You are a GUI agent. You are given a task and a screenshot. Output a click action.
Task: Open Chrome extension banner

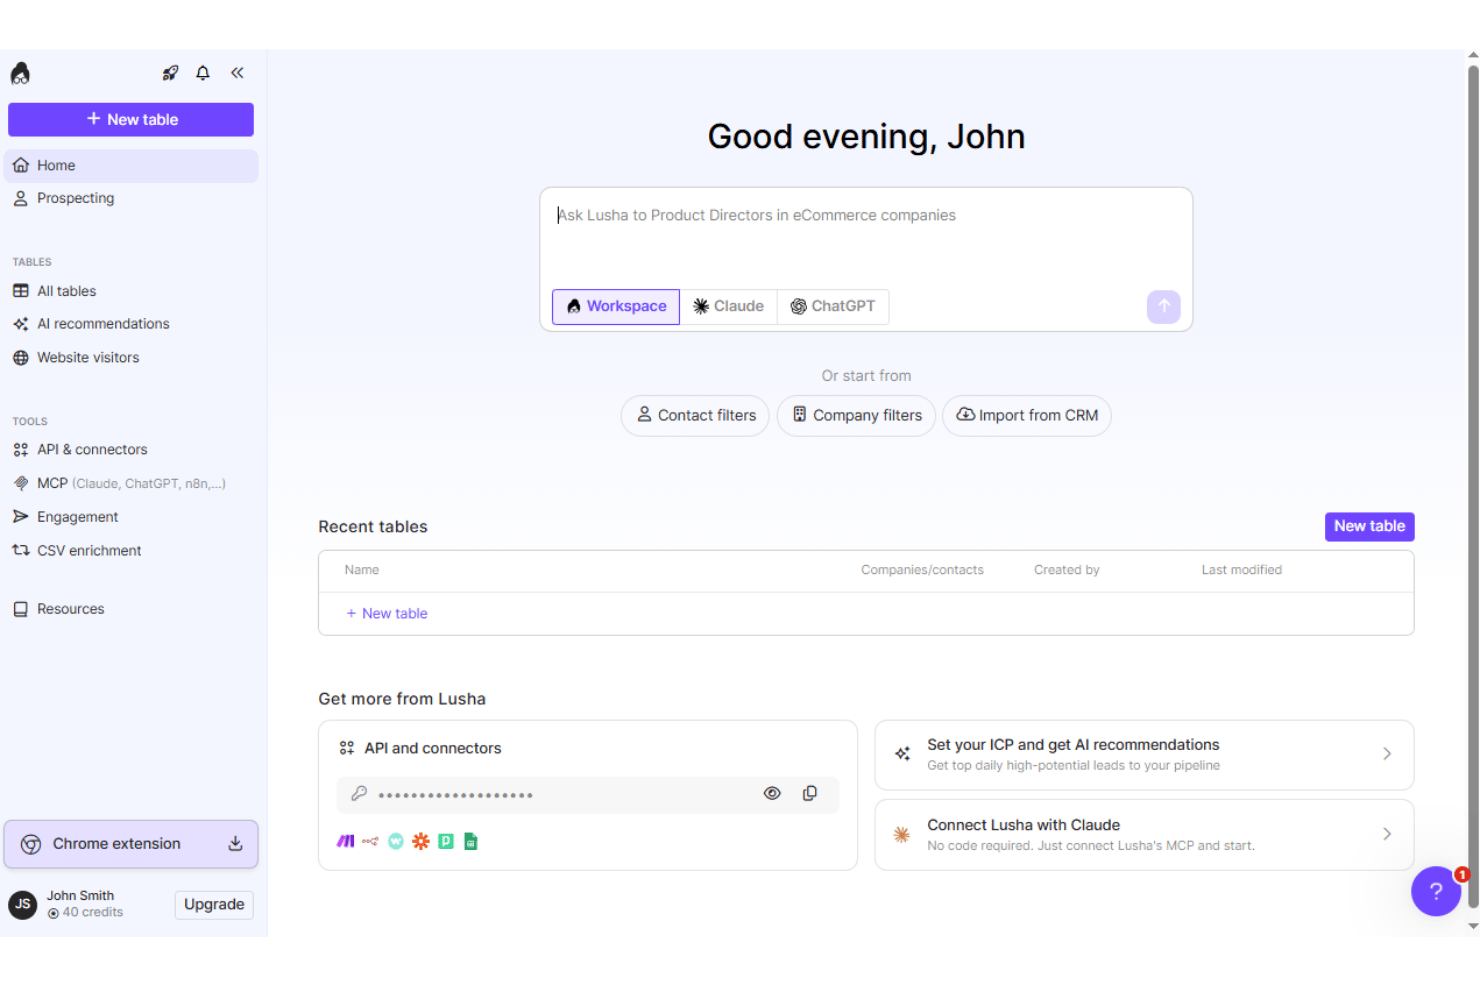tap(131, 844)
